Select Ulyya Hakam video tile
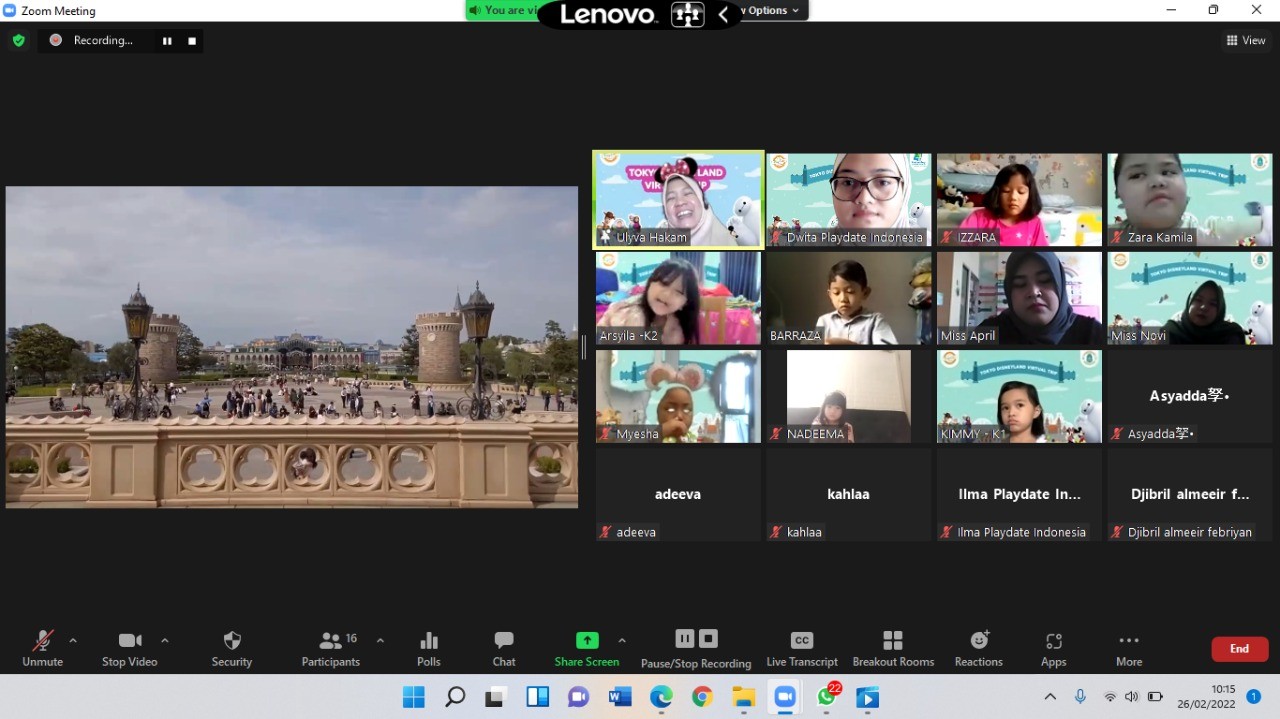 point(678,200)
